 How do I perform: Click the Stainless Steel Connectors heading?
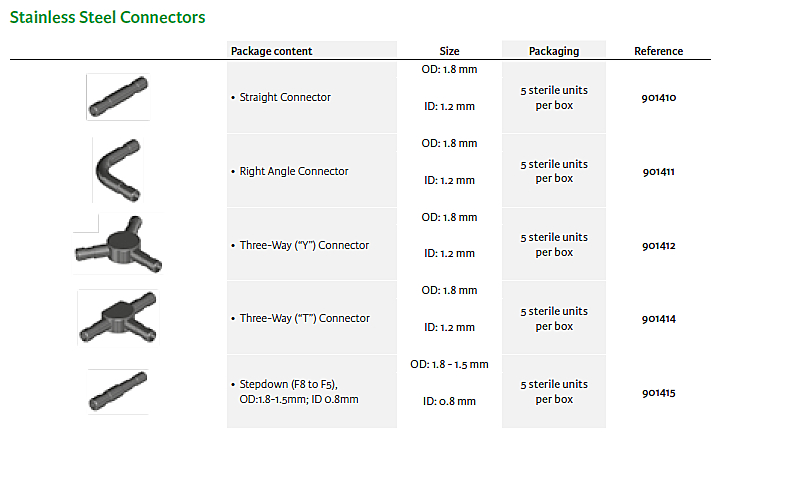(x=108, y=18)
